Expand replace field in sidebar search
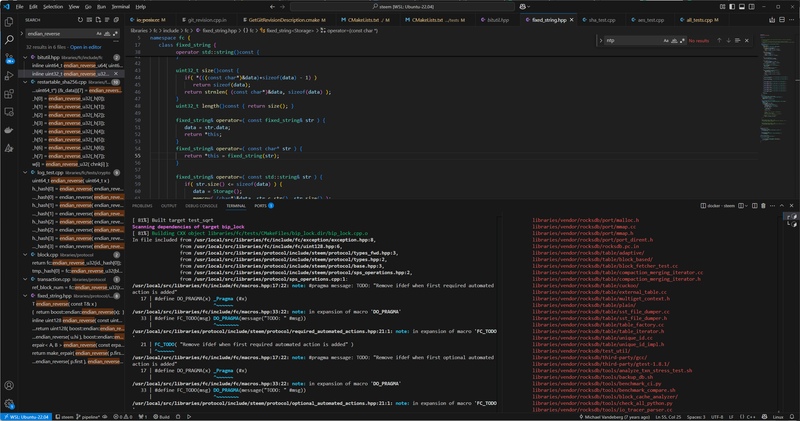The height and width of the screenshot is (421, 800). 21,34
